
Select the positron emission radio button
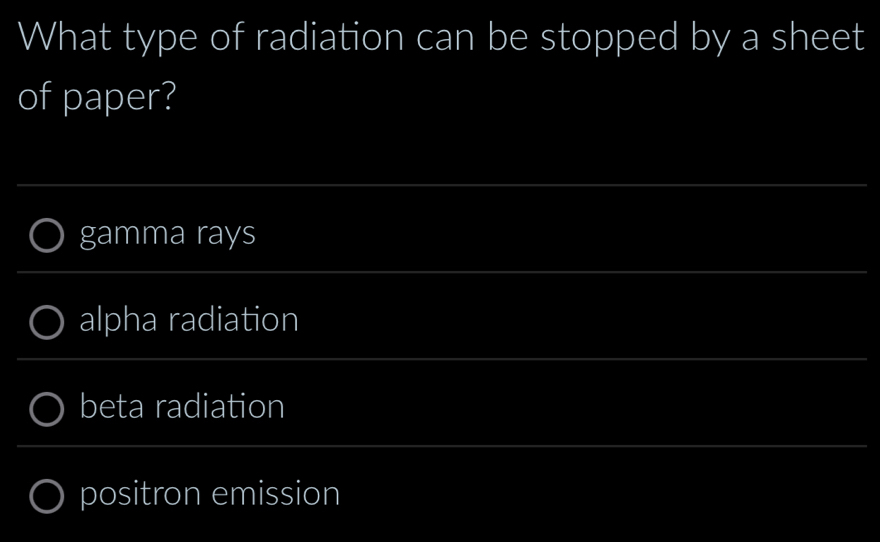(x=46, y=495)
